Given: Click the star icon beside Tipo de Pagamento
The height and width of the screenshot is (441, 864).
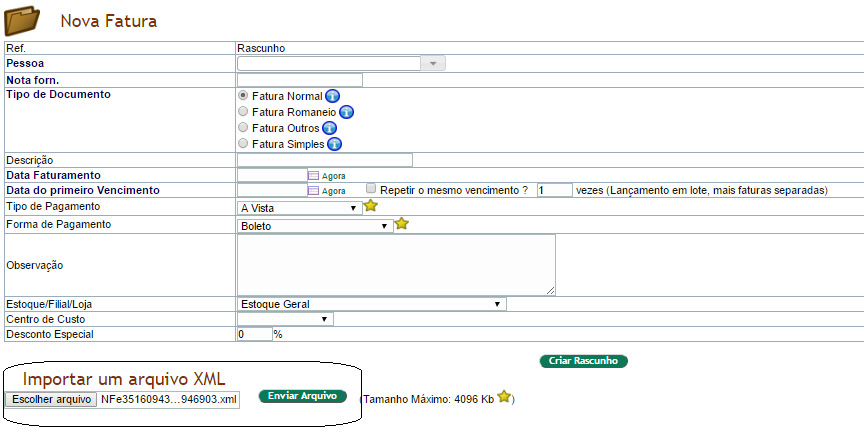Looking at the screenshot, I should coord(371,206).
